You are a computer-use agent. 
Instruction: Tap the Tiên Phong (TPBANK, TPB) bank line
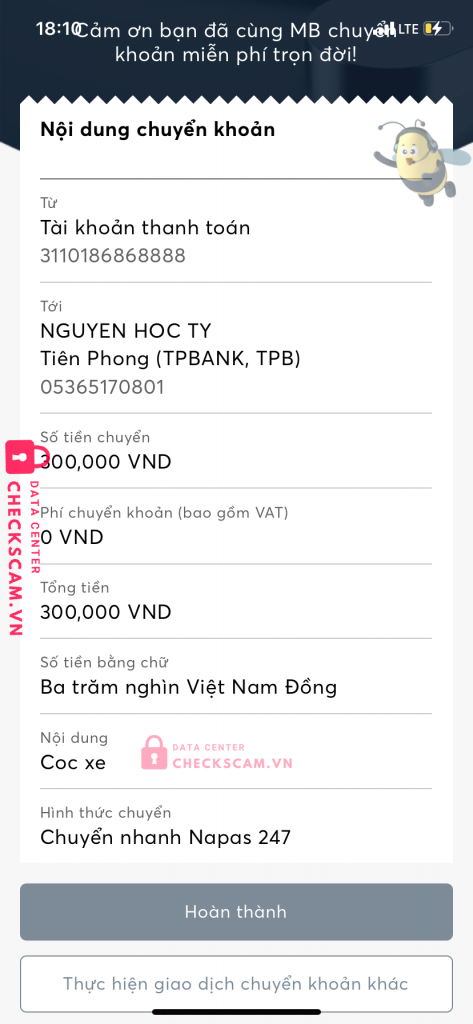click(171, 359)
